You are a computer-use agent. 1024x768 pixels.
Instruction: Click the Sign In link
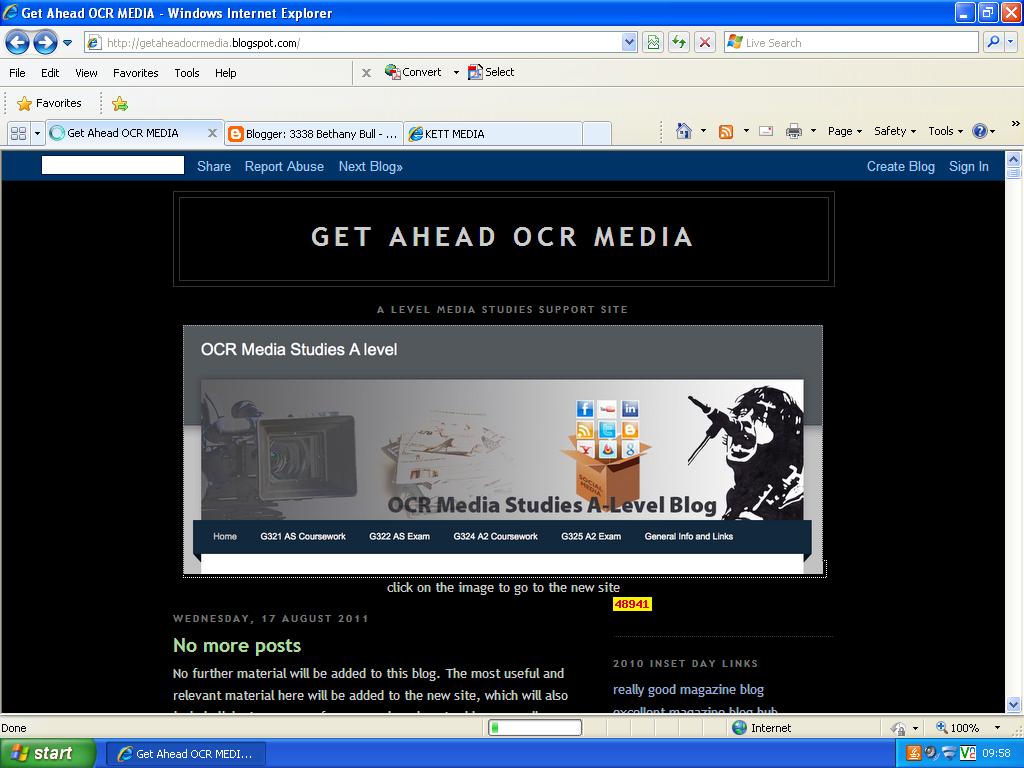click(x=968, y=167)
